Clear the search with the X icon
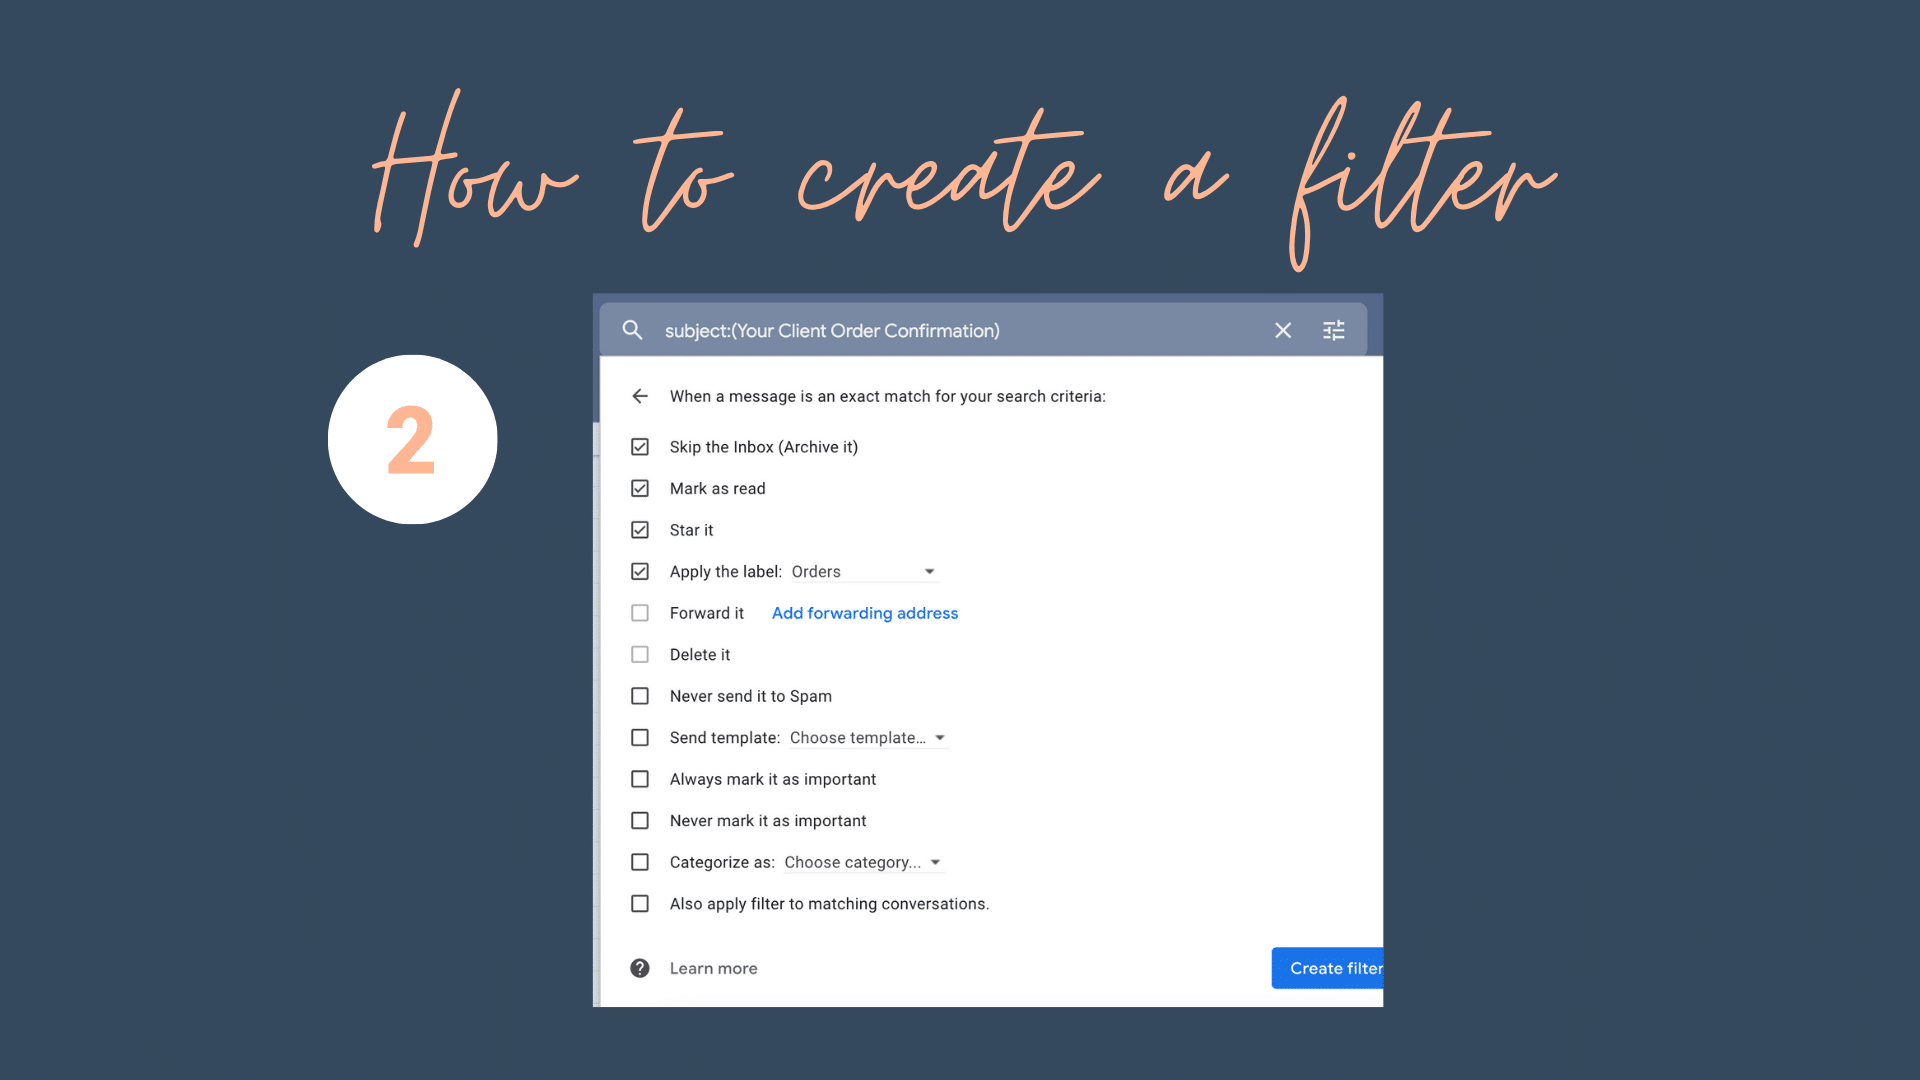Screen dimensions: 1920x1080 pos(1283,330)
